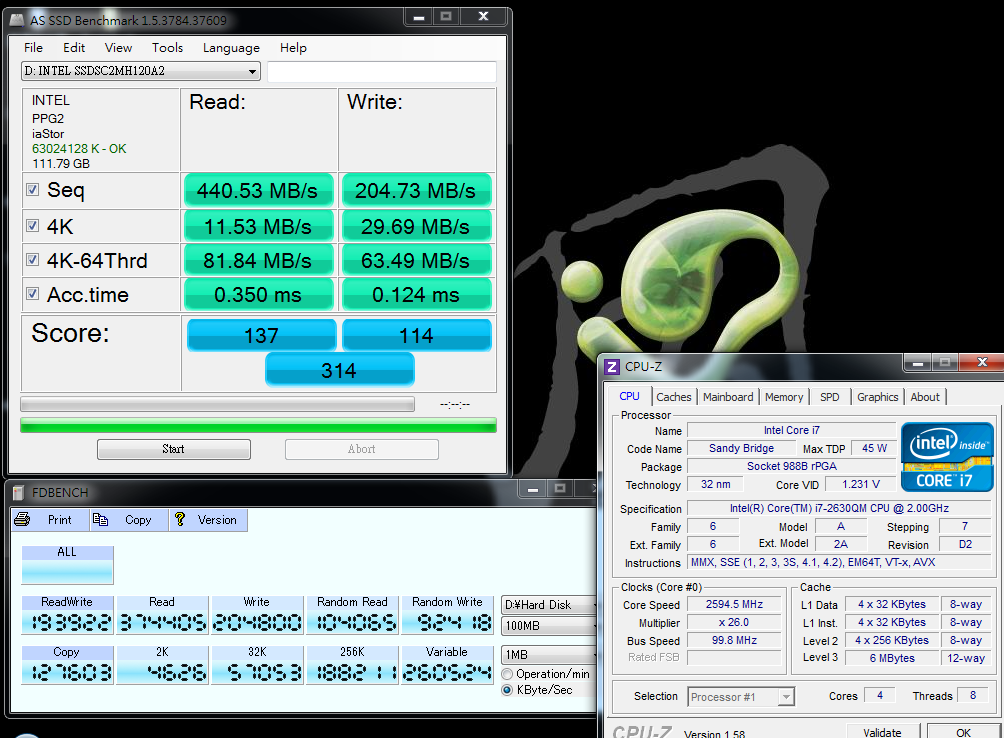
Task: Open the View menu in AS SSD
Action: (x=118, y=48)
